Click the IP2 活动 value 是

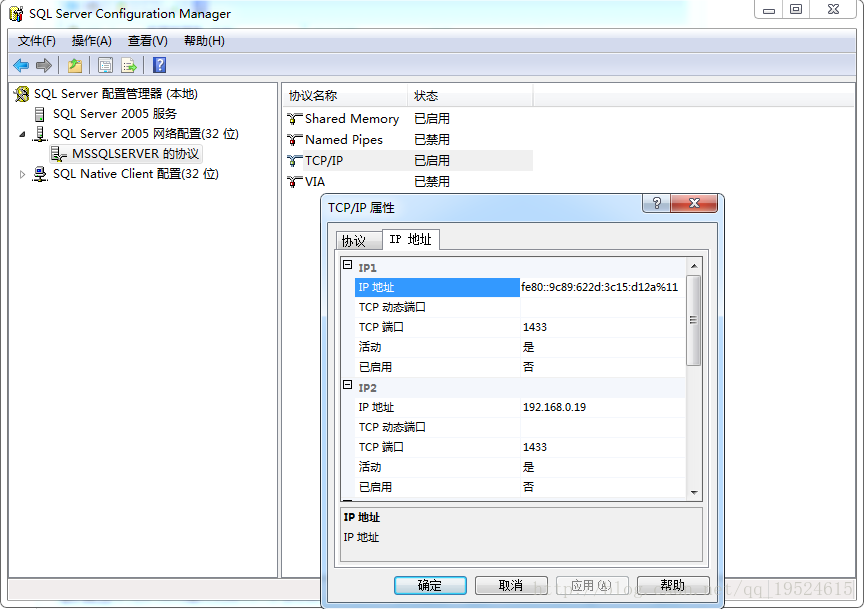[x=603, y=467]
